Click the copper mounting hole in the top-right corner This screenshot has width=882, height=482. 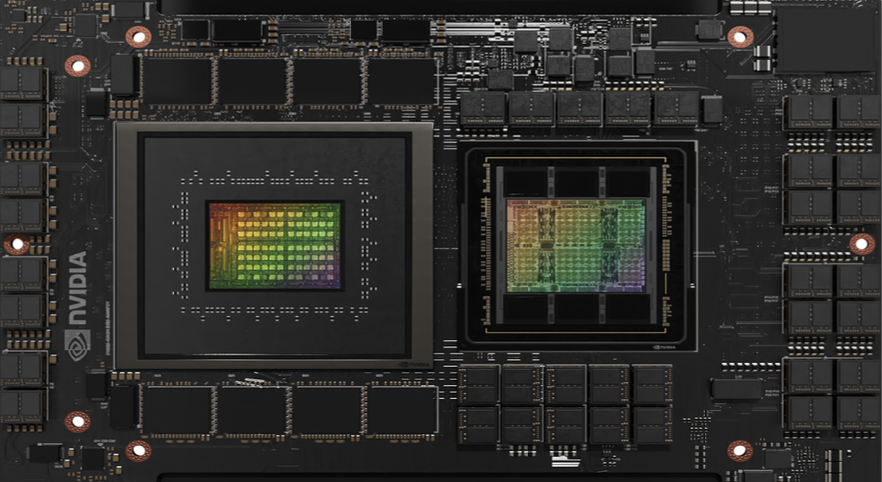pos(739,38)
